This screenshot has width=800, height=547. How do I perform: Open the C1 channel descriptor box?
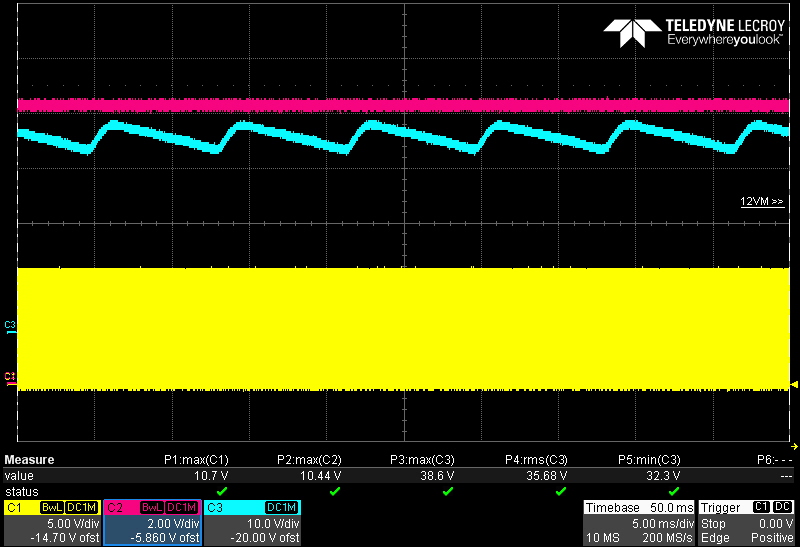click(52, 523)
